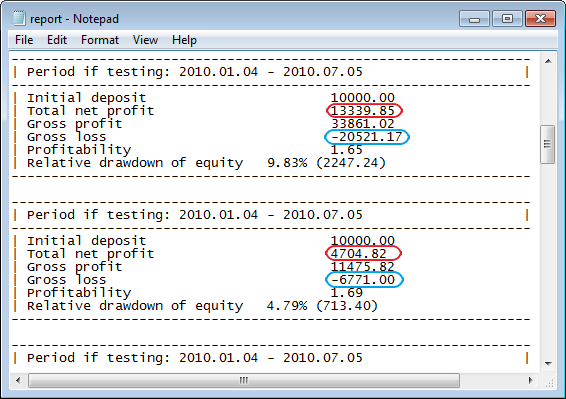Viewport: 566px width, 399px height.
Task: Click the horizontal scrollbar right arrow
Action: pyautogui.click(x=531, y=380)
